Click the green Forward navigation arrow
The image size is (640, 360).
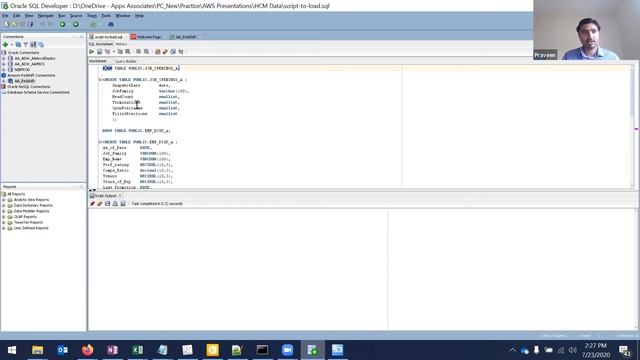76,24
